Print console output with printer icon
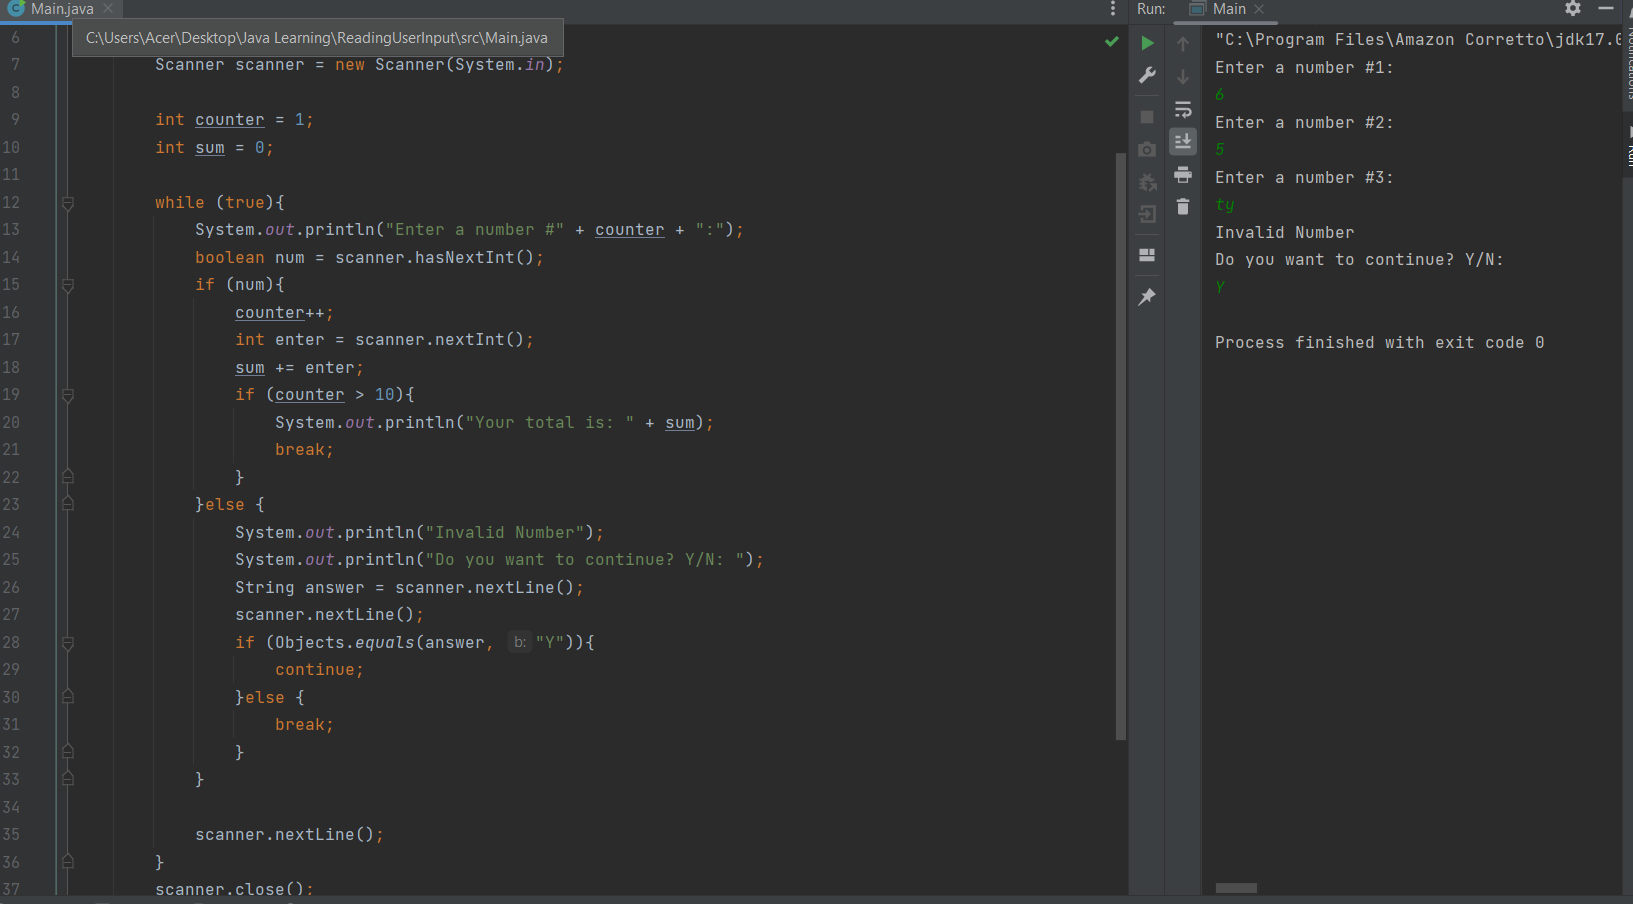 [x=1183, y=175]
